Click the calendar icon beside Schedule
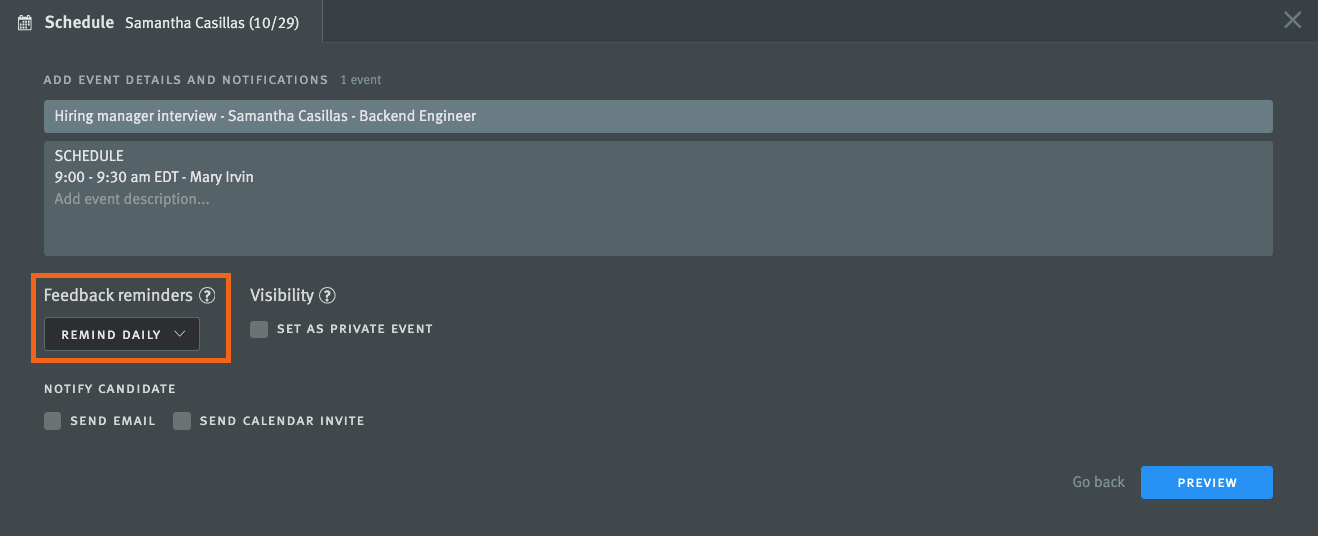1318x536 pixels. [x=25, y=22]
